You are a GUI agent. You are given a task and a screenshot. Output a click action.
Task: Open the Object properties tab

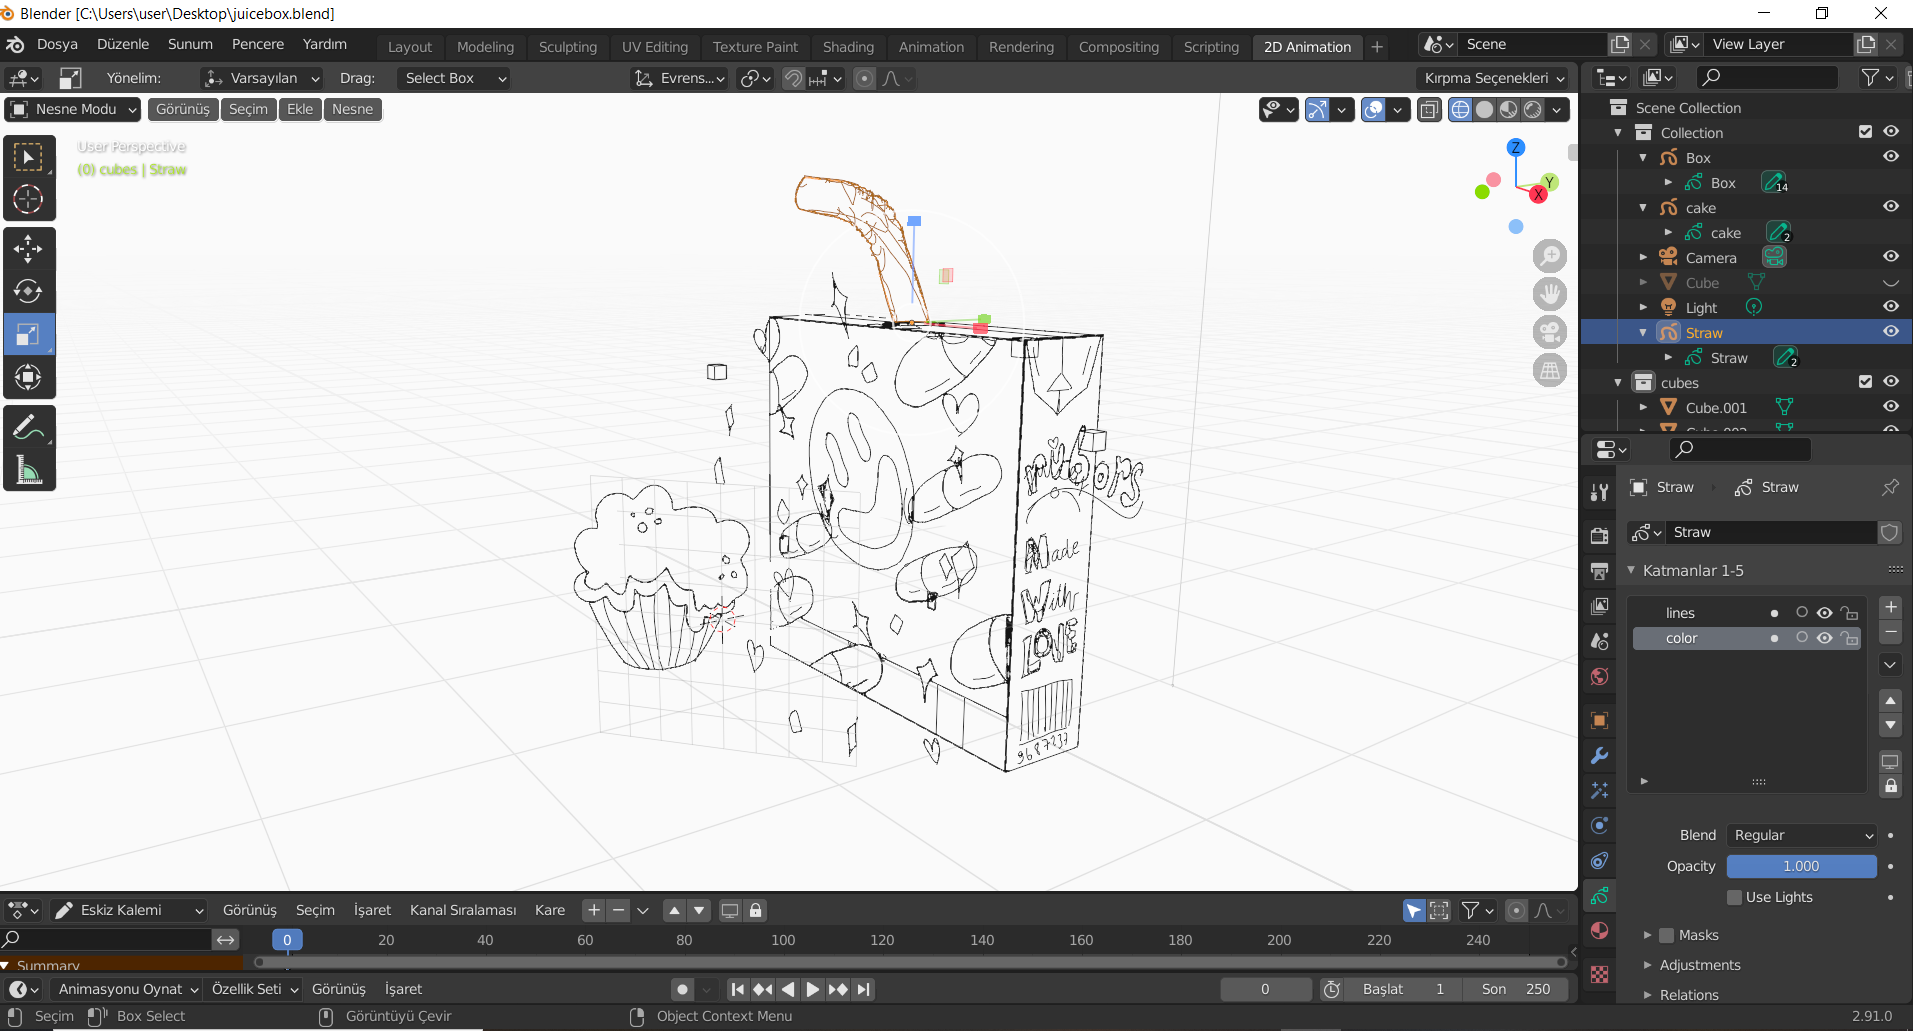[1600, 720]
